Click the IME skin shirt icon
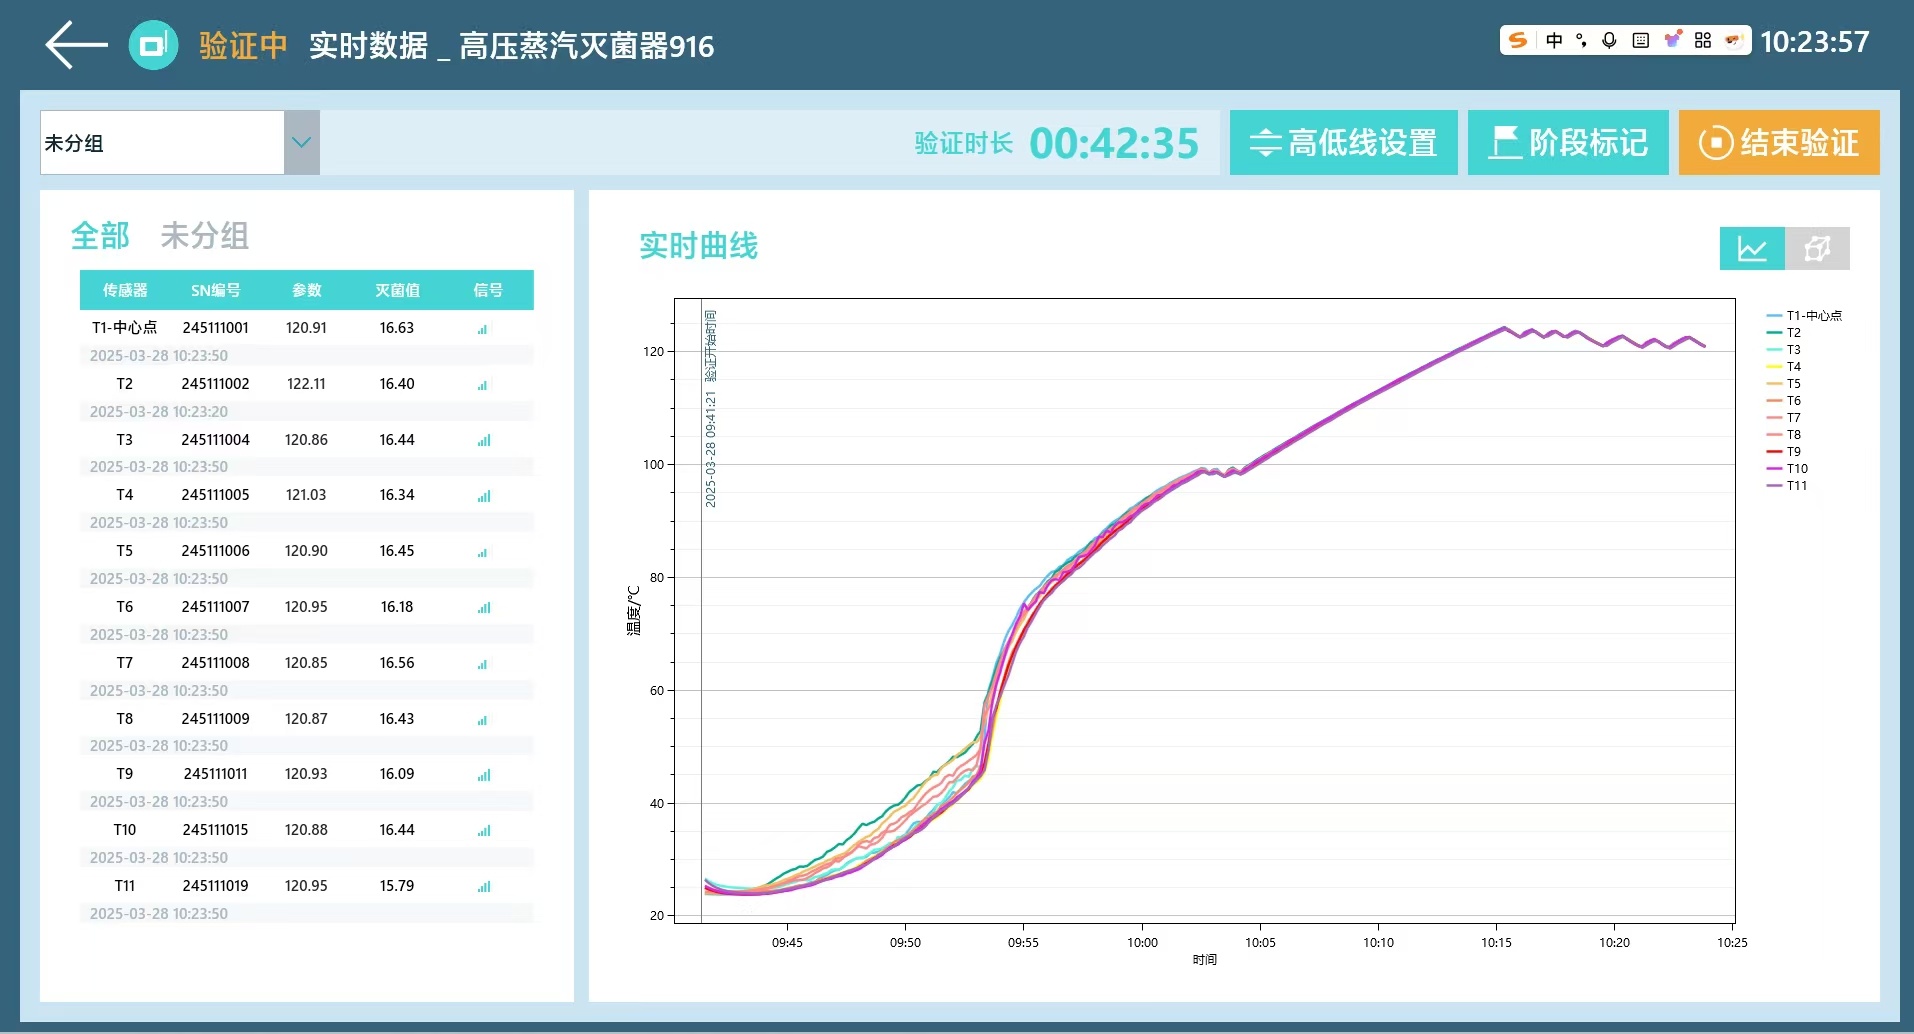Screen dimensions: 1914x1034 (1672, 40)
